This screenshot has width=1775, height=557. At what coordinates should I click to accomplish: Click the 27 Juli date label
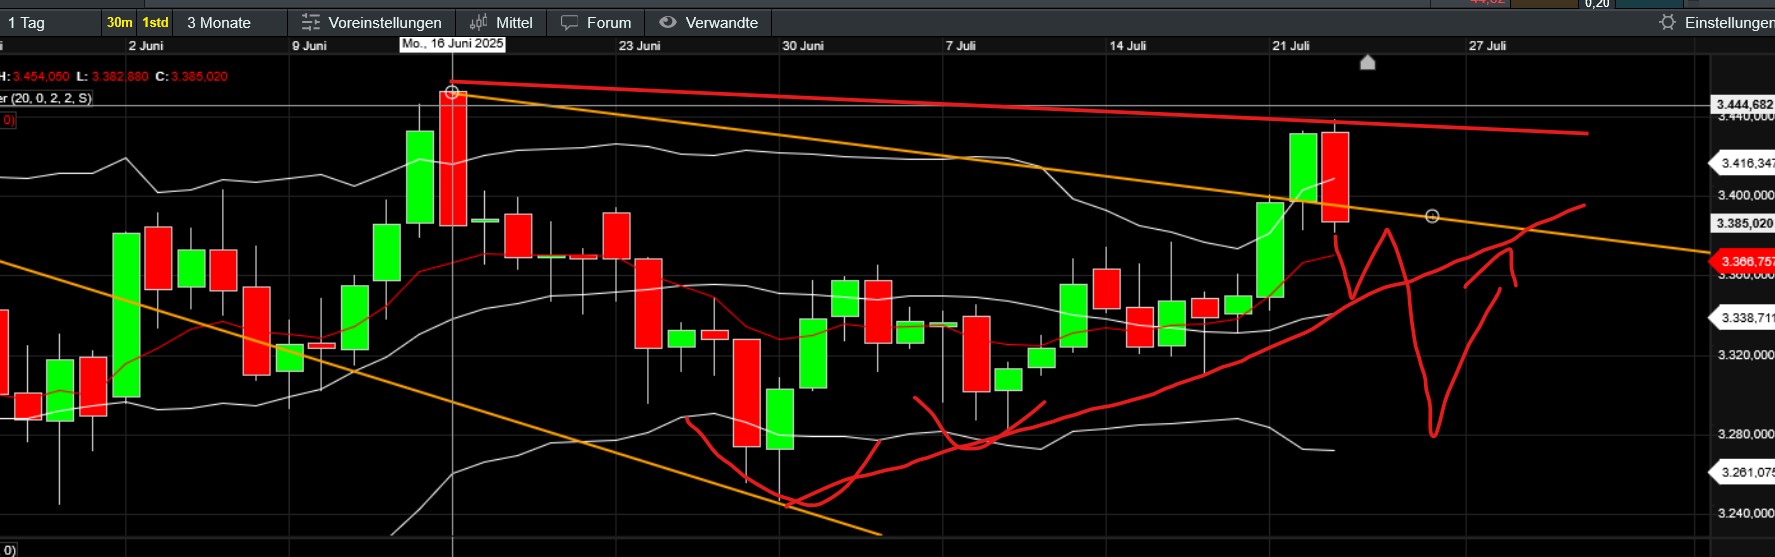[x=1487, y=46]
